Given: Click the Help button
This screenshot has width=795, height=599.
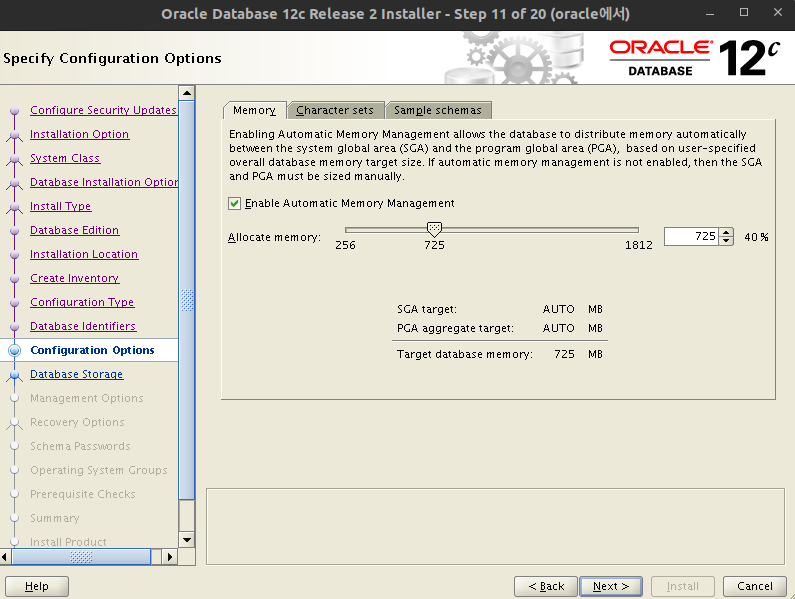Looking at the screenshot, I should coord(37,586).
